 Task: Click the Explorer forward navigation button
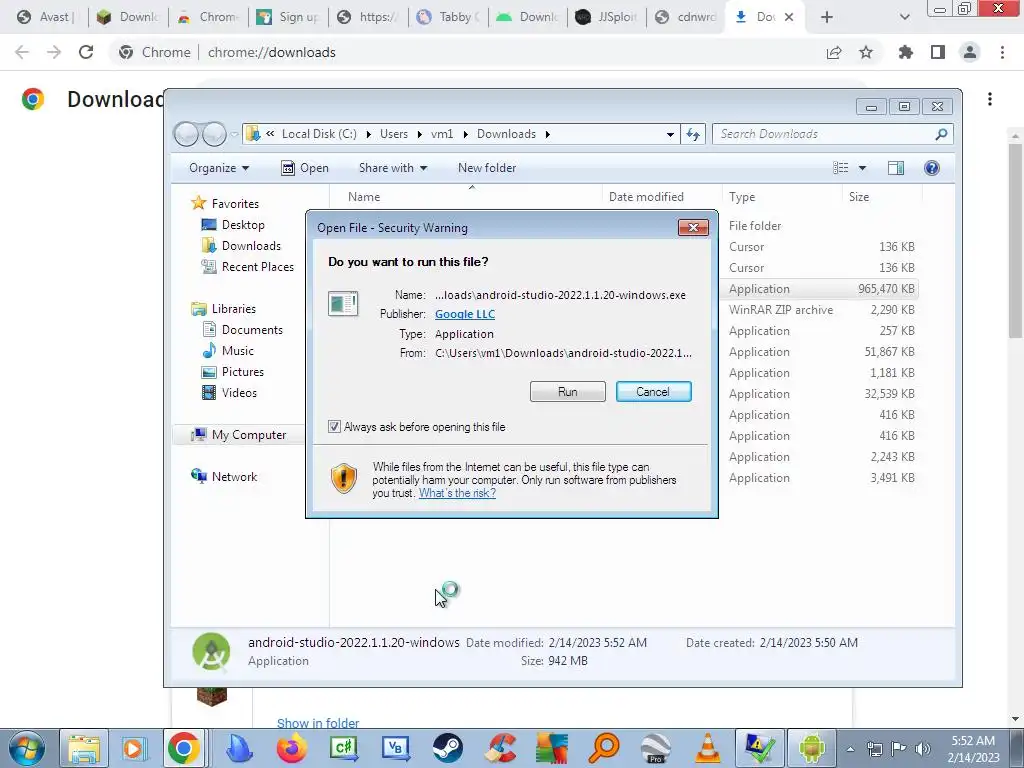pyautogui.click(x=214, y=134)
